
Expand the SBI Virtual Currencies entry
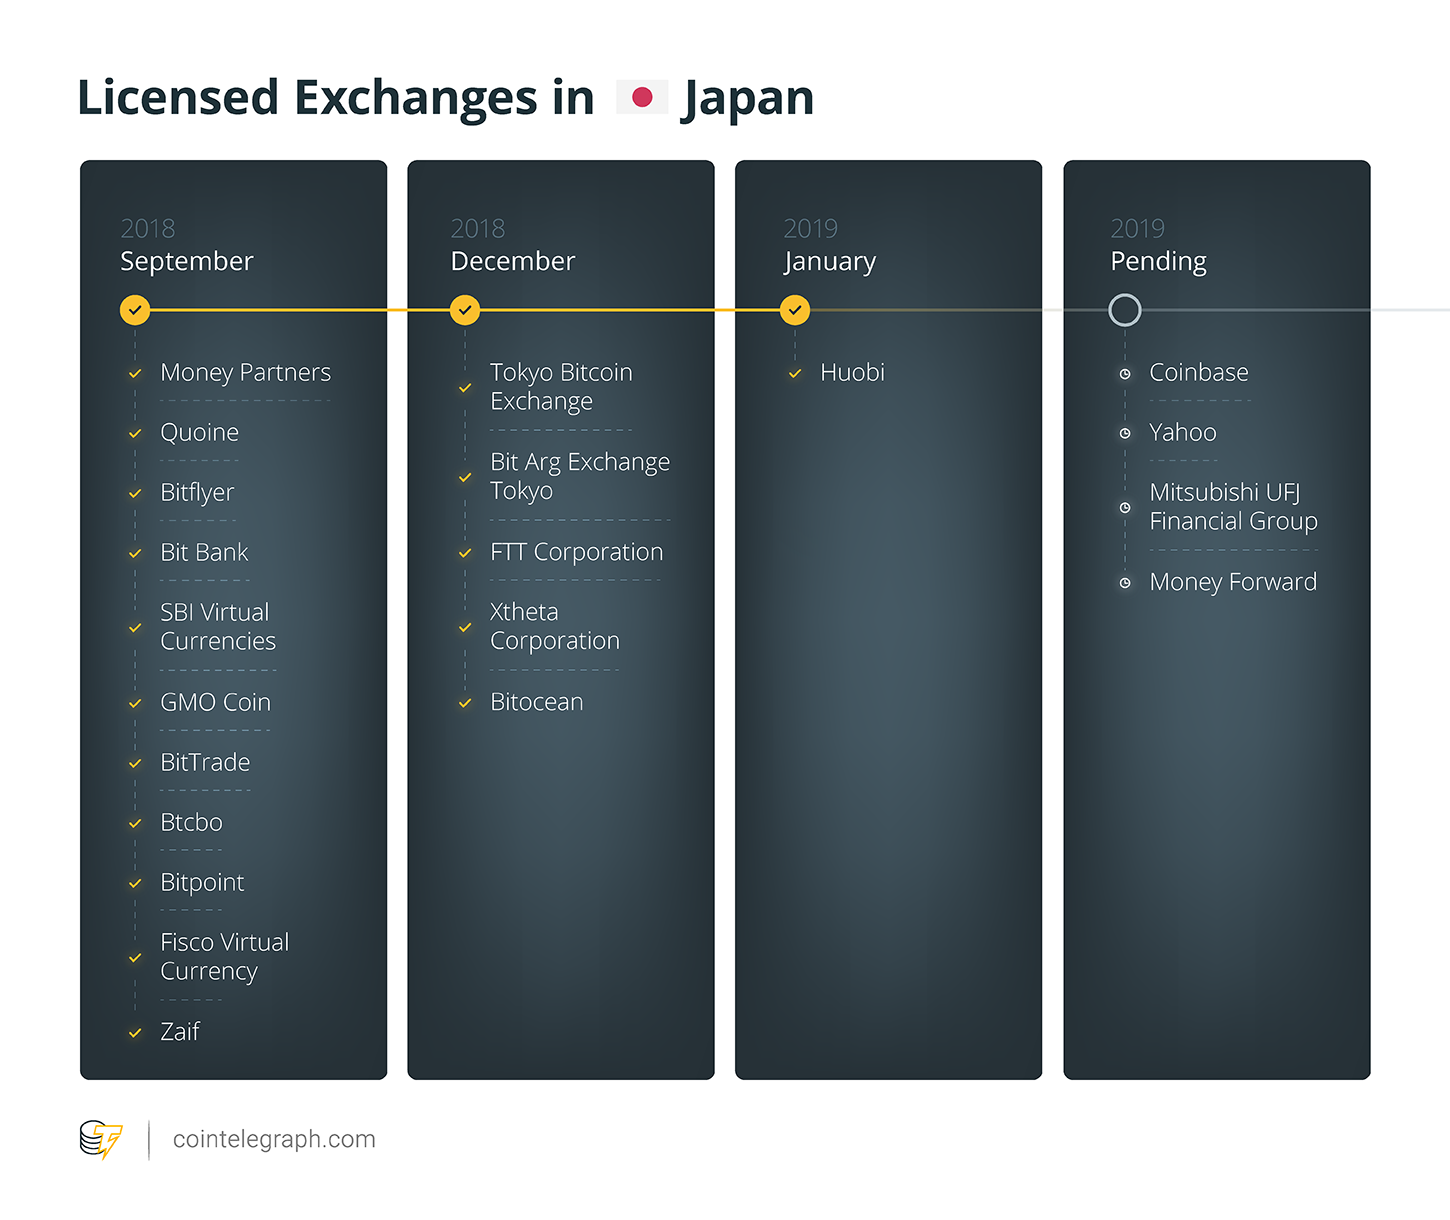pos(217,627)
